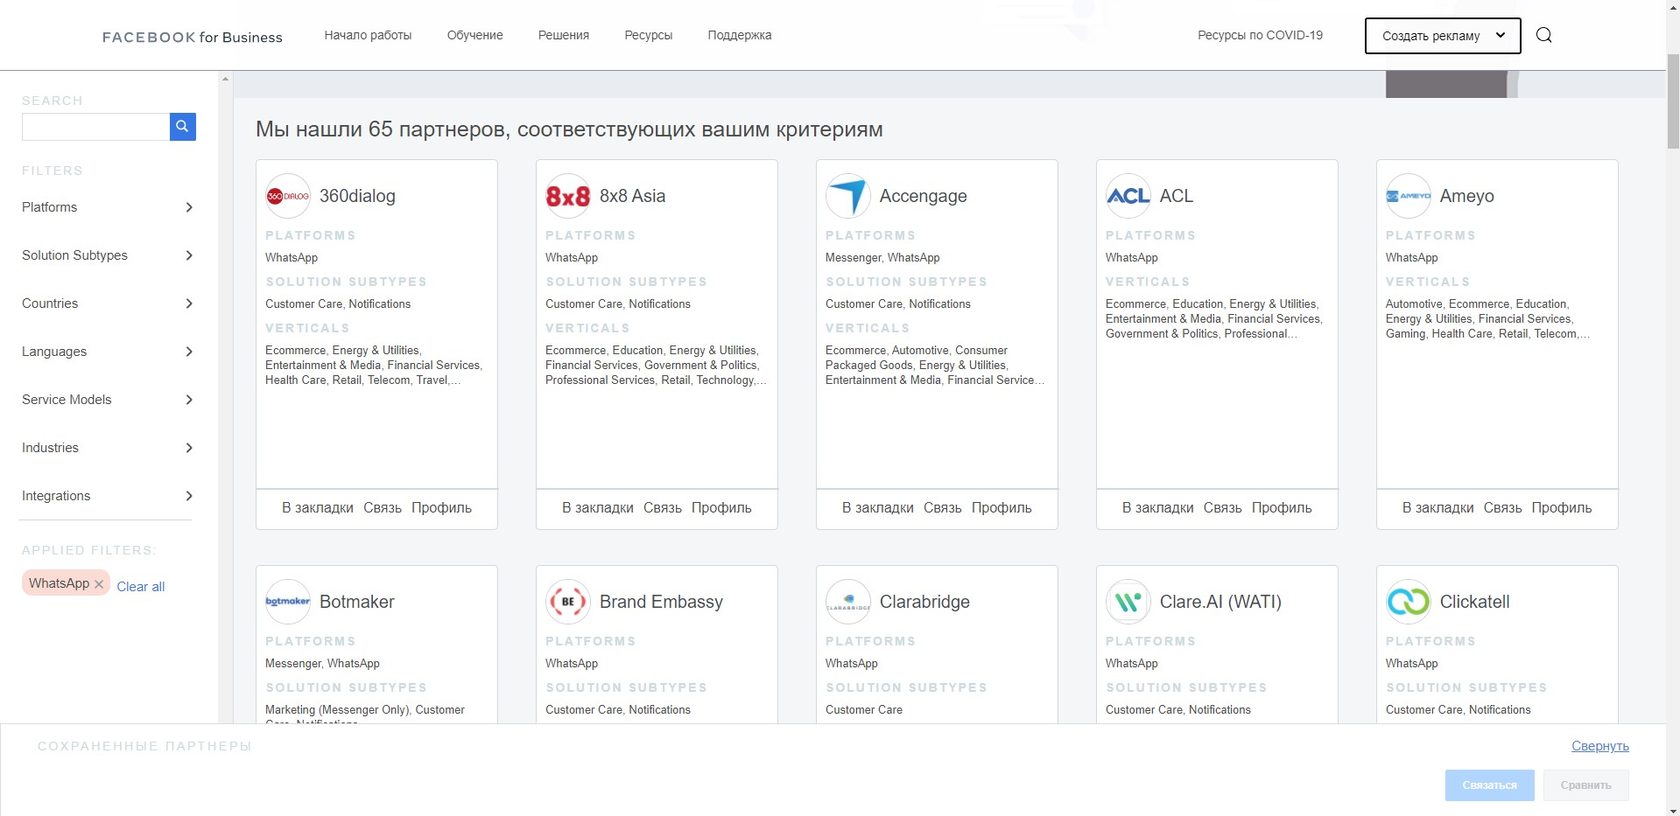
Task: Click Связь on the 360dialog card
Action: coord(383,508)
